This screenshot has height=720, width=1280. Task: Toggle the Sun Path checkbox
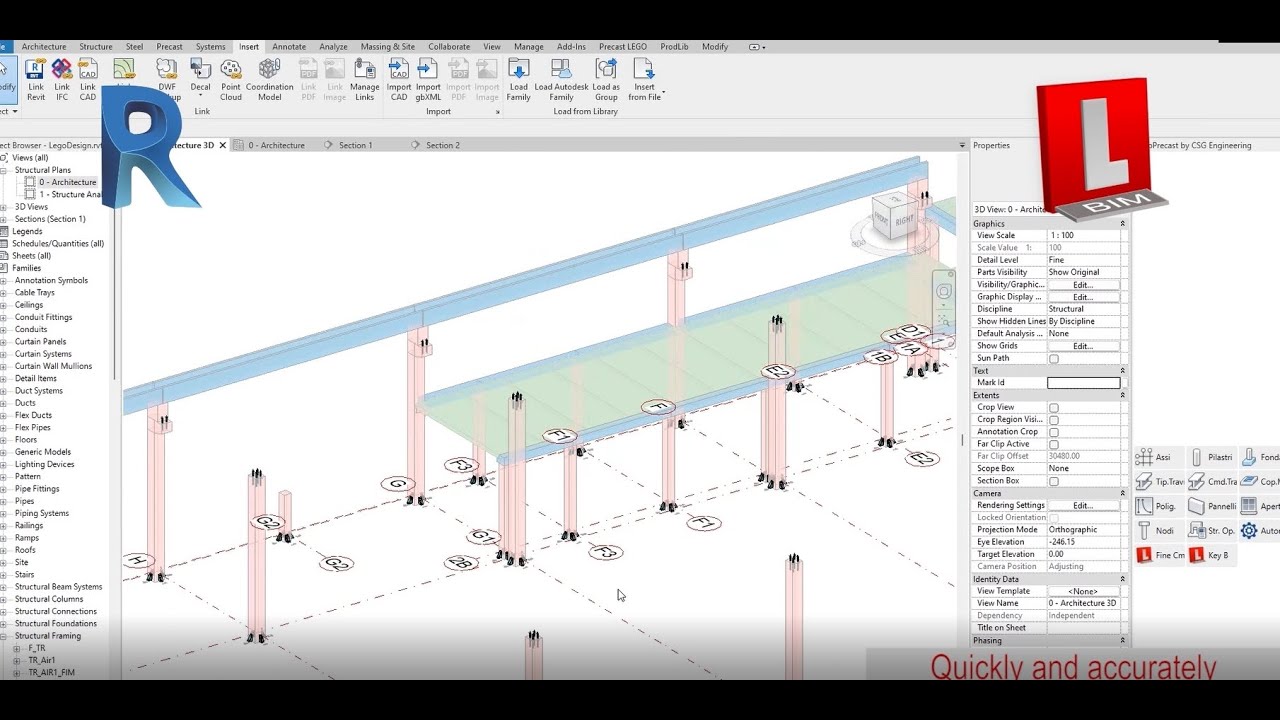1053,358
